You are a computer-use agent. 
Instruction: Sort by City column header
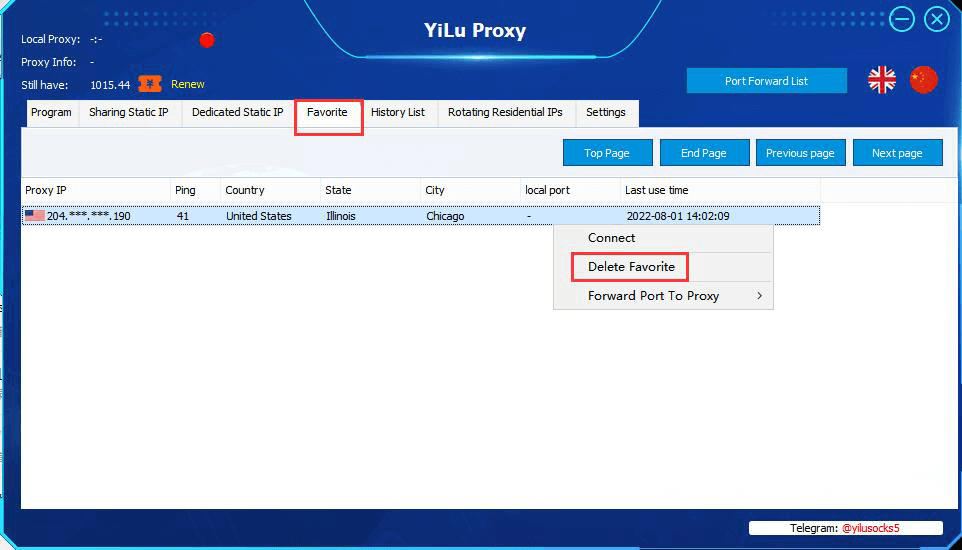click(x=471, y=190)
